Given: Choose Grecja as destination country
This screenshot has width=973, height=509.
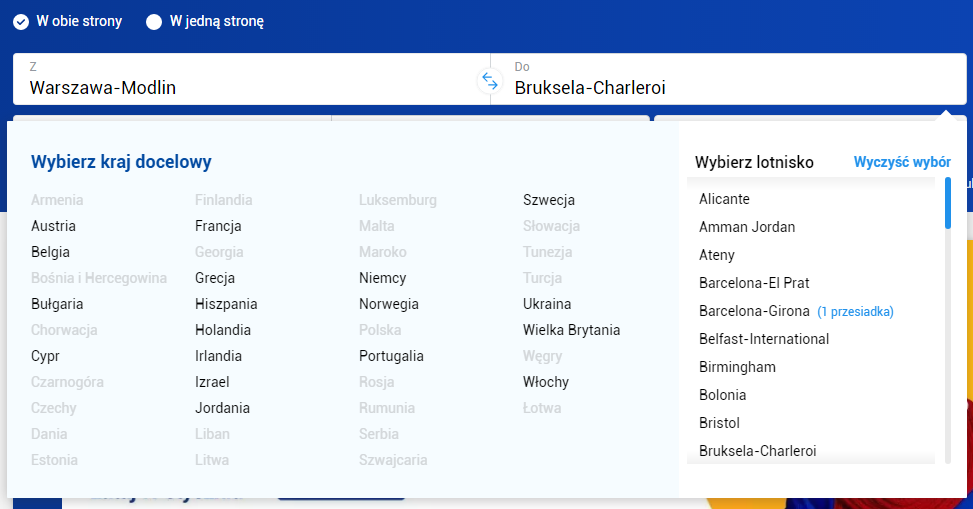Looking at the screenshot, I should pos(215,278).
